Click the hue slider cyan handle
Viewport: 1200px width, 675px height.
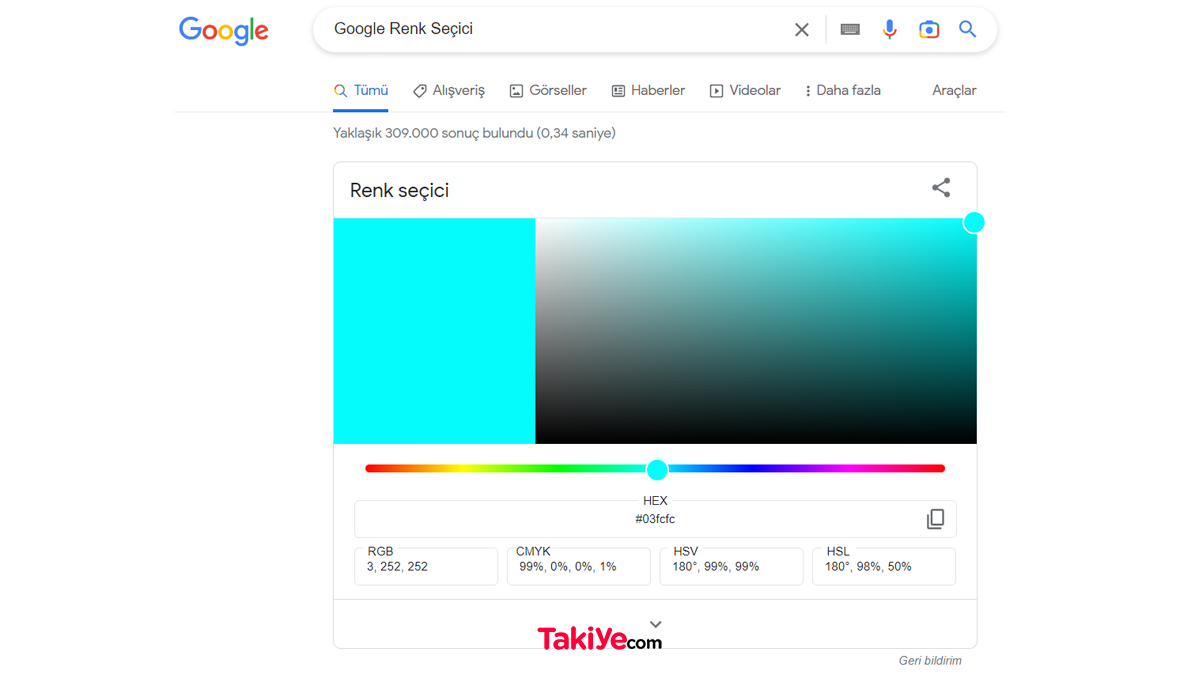(x=657, y=469)
